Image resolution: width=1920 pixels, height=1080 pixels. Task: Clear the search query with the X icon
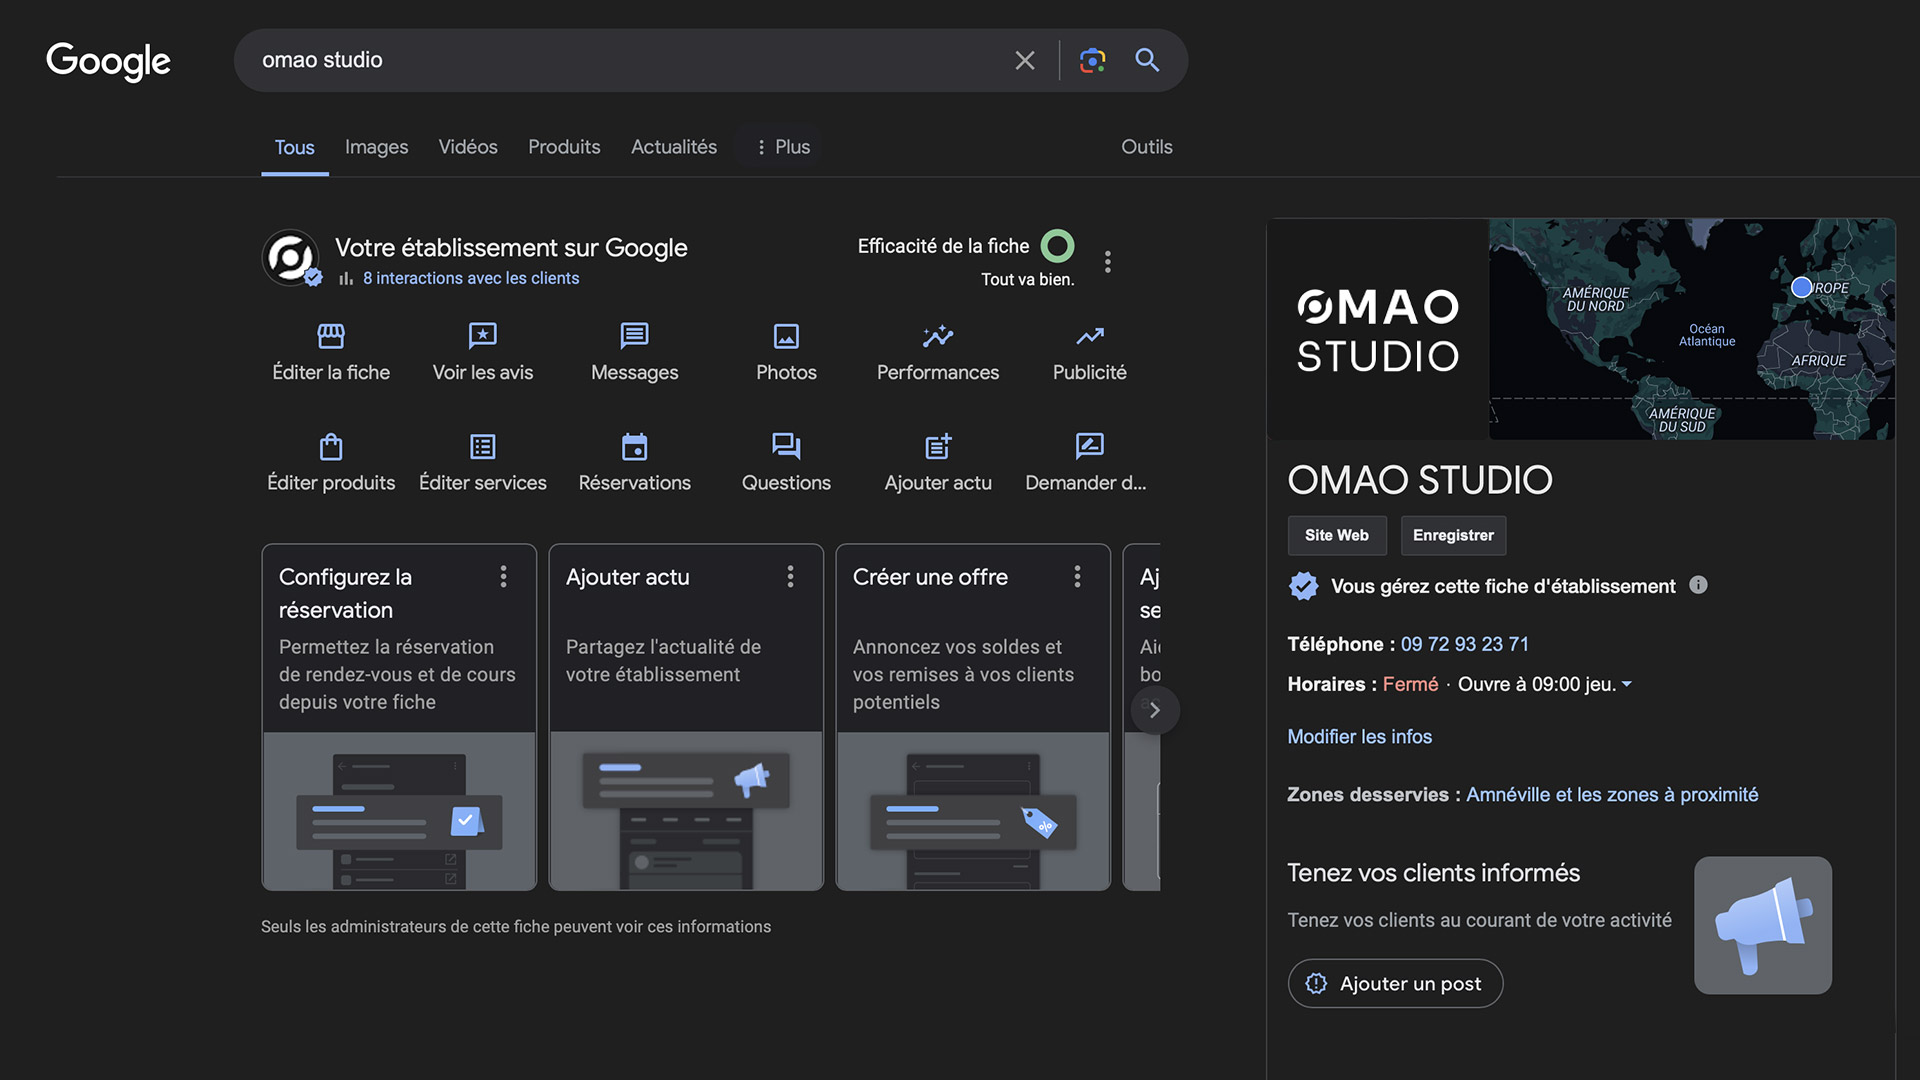coord(1025,60)
